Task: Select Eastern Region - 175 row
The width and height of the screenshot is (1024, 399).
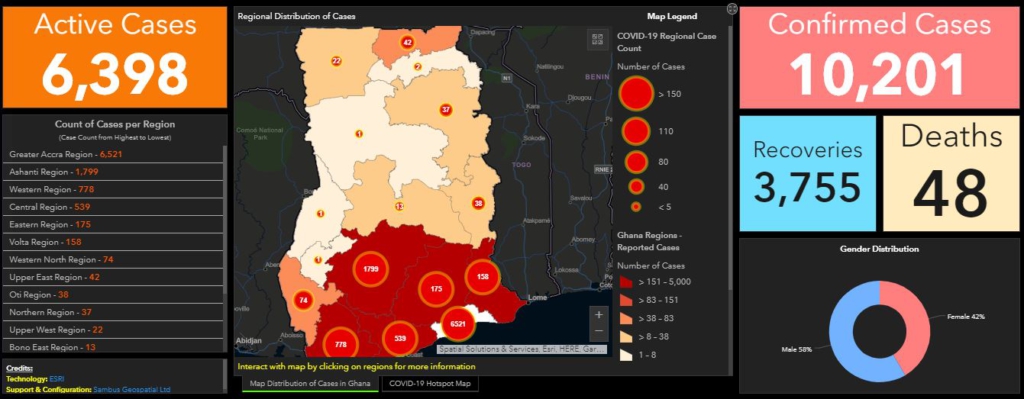Action: click(x=113, y=225)
